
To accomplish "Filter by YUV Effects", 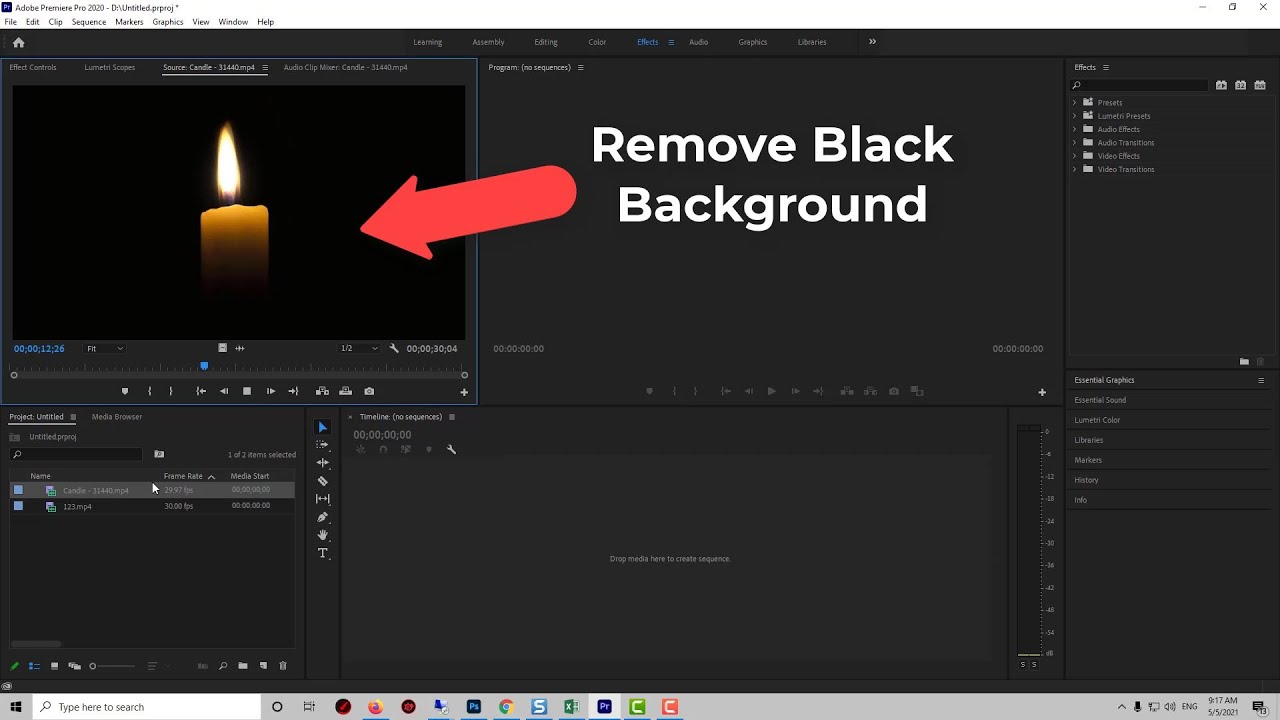I will point(1260,85).
